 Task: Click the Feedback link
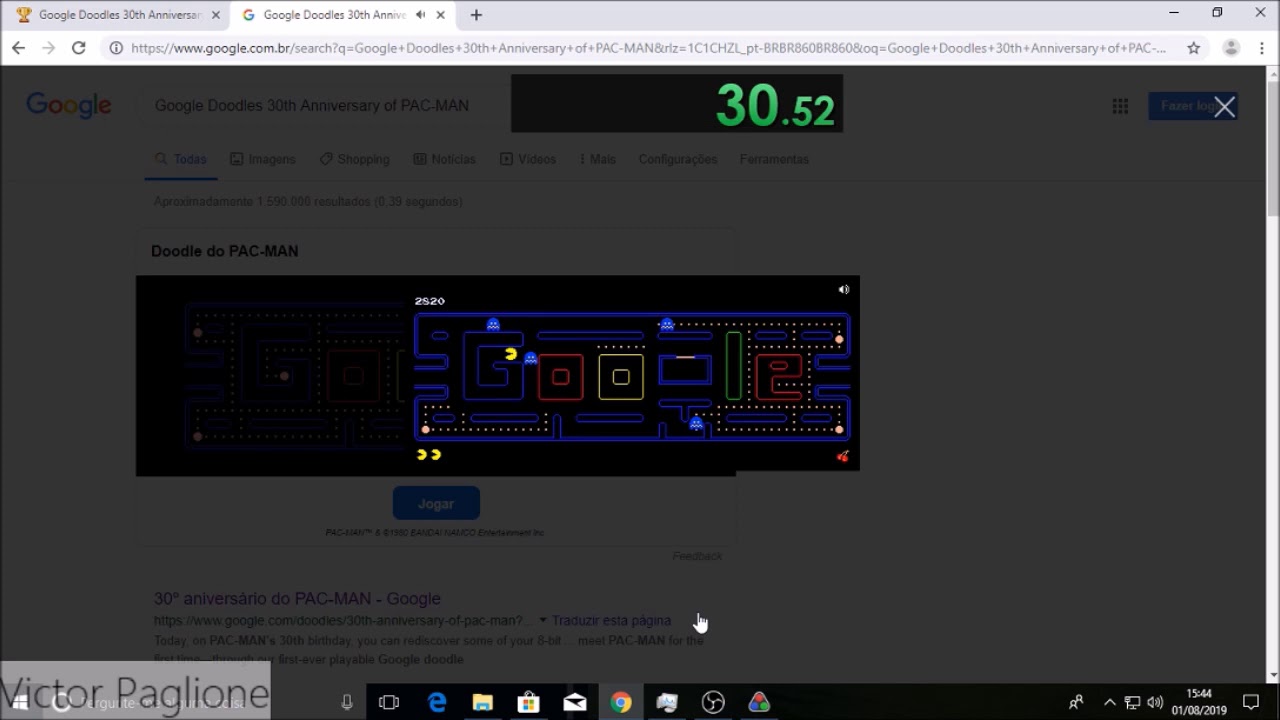(697, 556)
